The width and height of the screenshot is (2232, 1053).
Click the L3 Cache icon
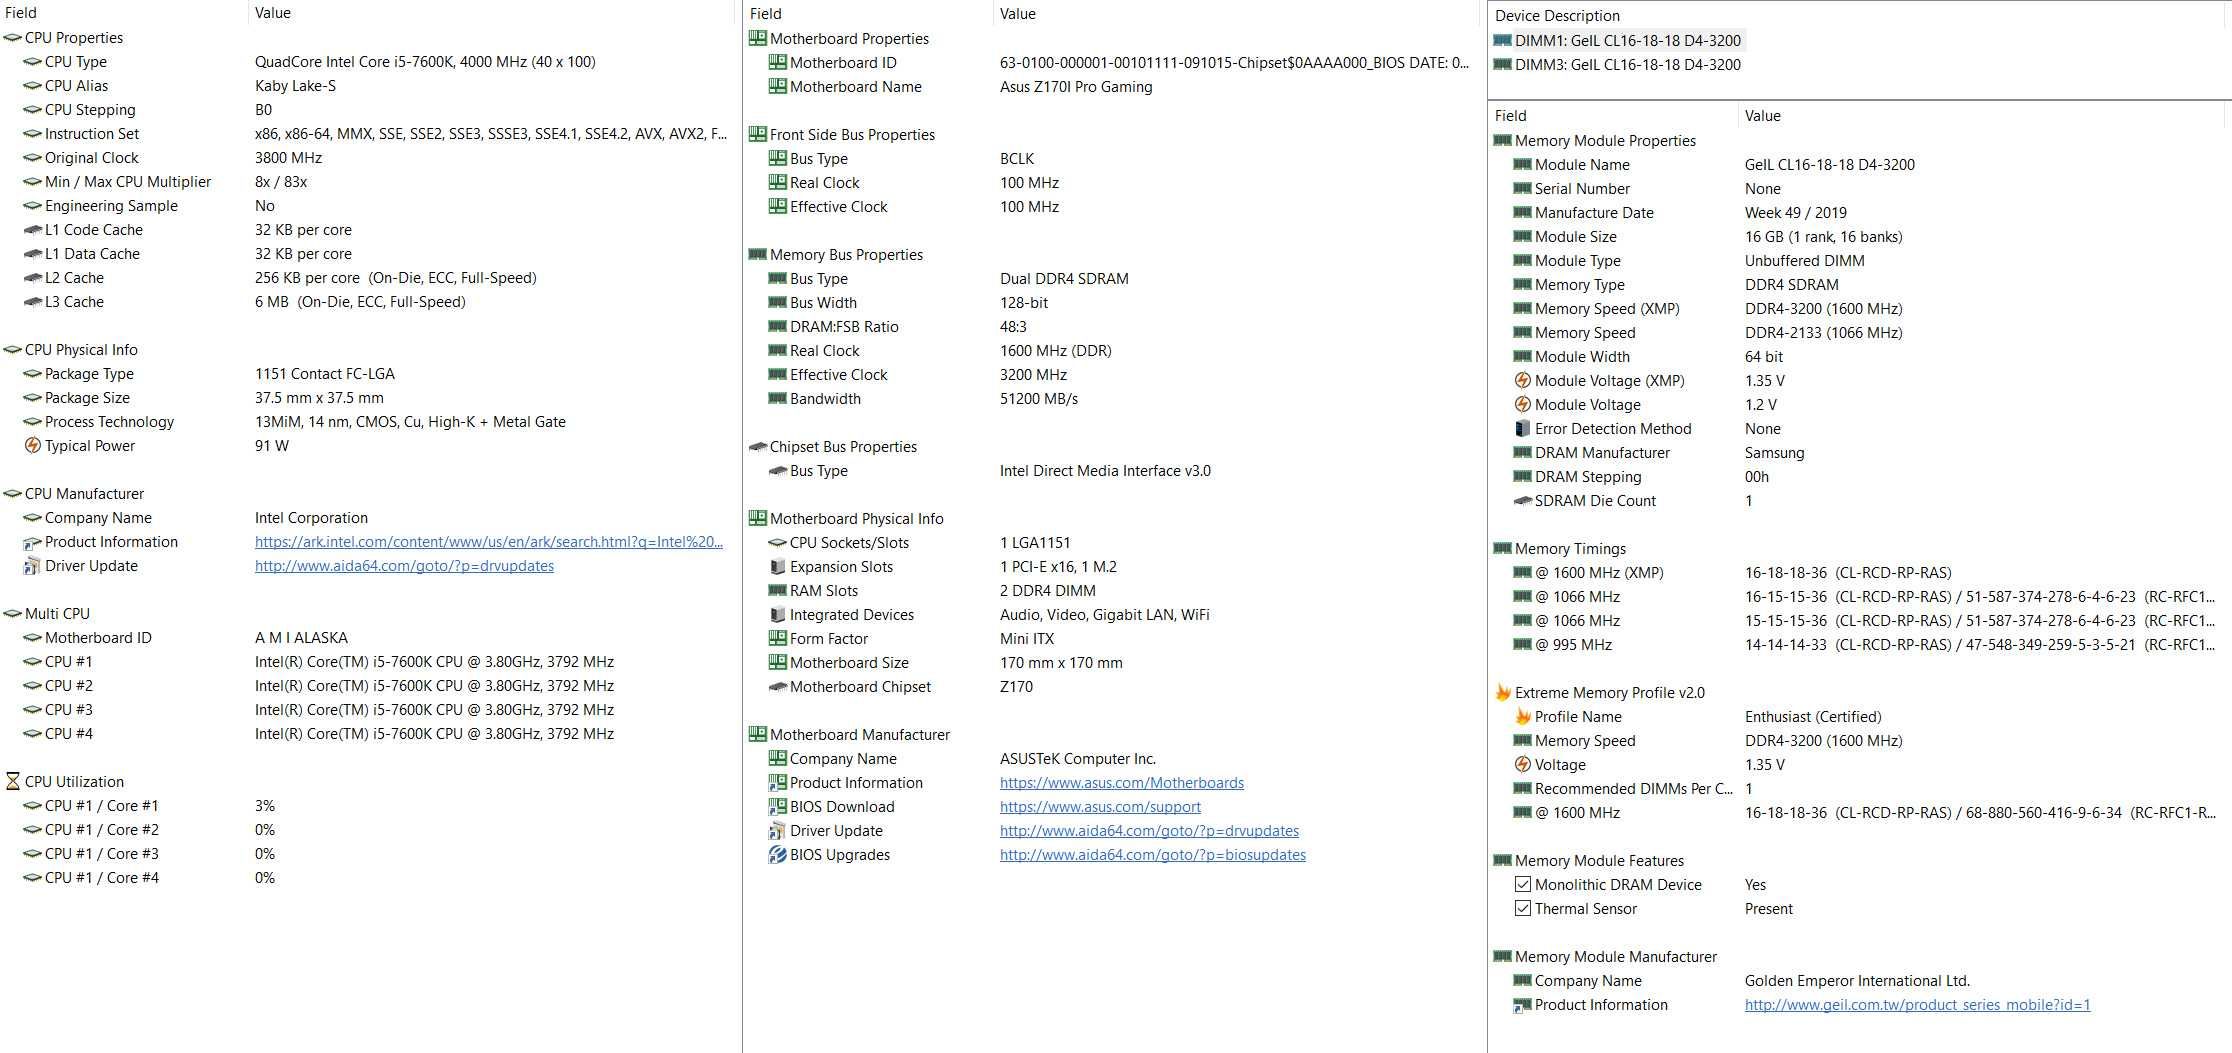coord(32,302)
